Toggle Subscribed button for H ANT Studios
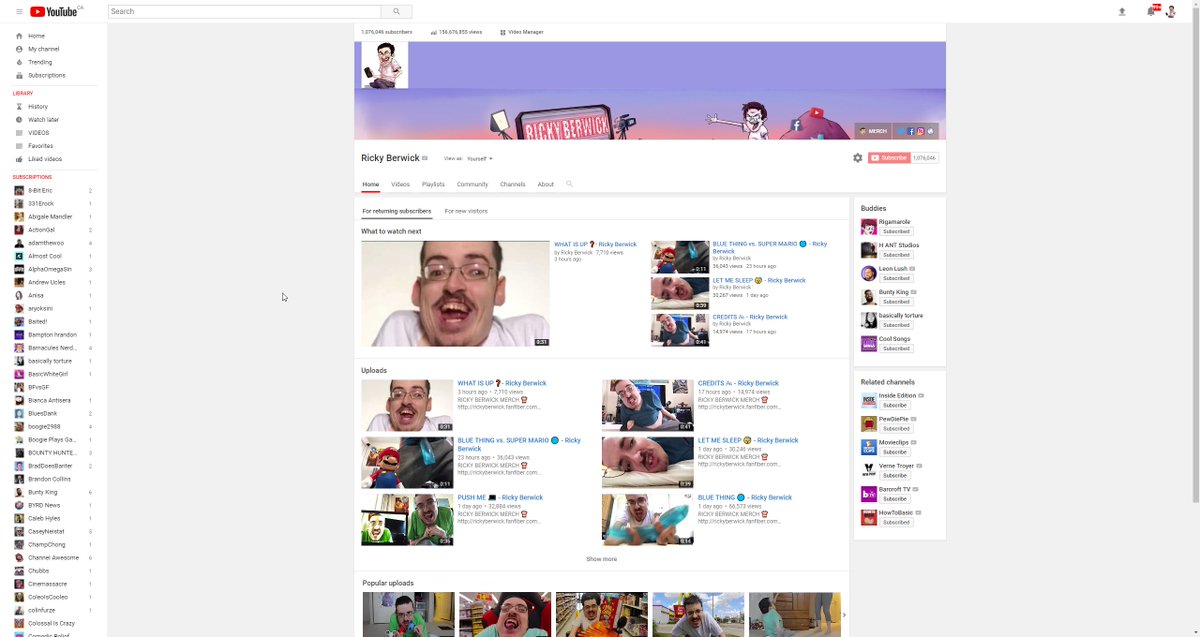The image size is (1200, 637). click(x=896, y=255)
